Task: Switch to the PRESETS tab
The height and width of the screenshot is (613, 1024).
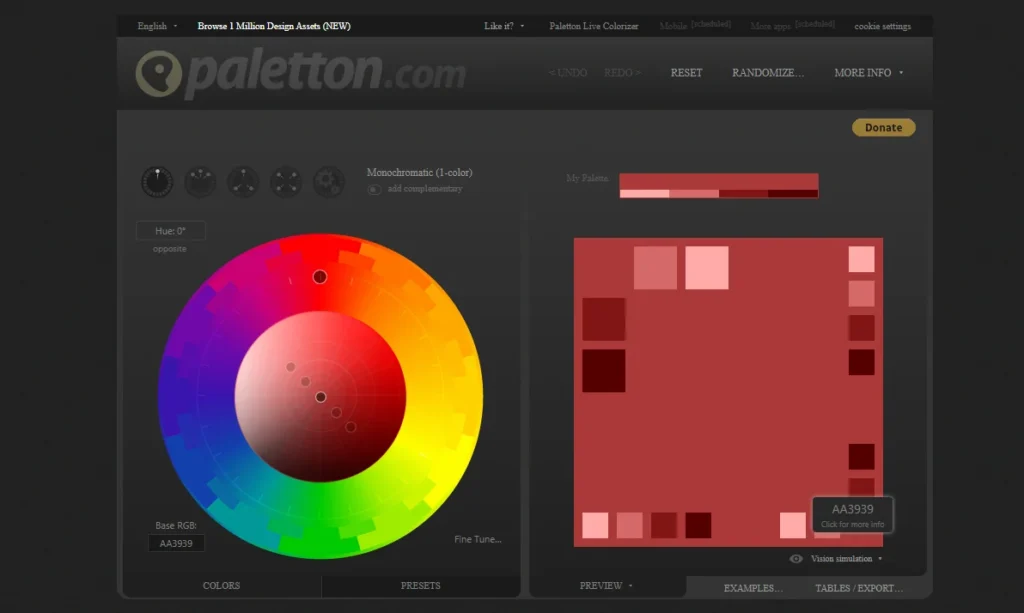Action: point(420,586)
